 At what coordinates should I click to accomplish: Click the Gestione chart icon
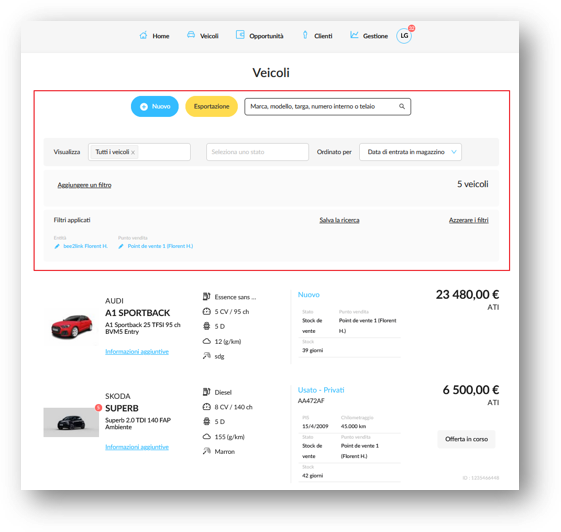(354, 35)
